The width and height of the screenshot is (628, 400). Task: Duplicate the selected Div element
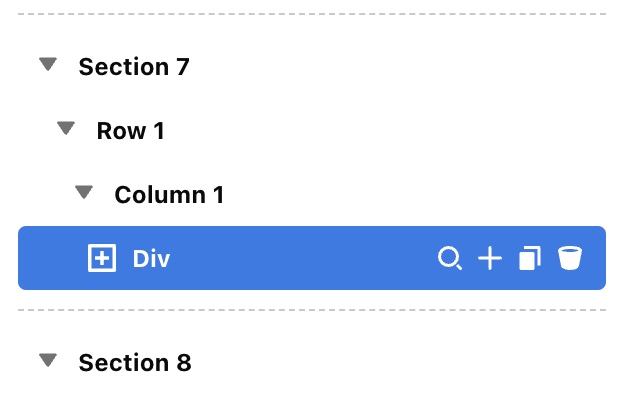click(529, 259)
